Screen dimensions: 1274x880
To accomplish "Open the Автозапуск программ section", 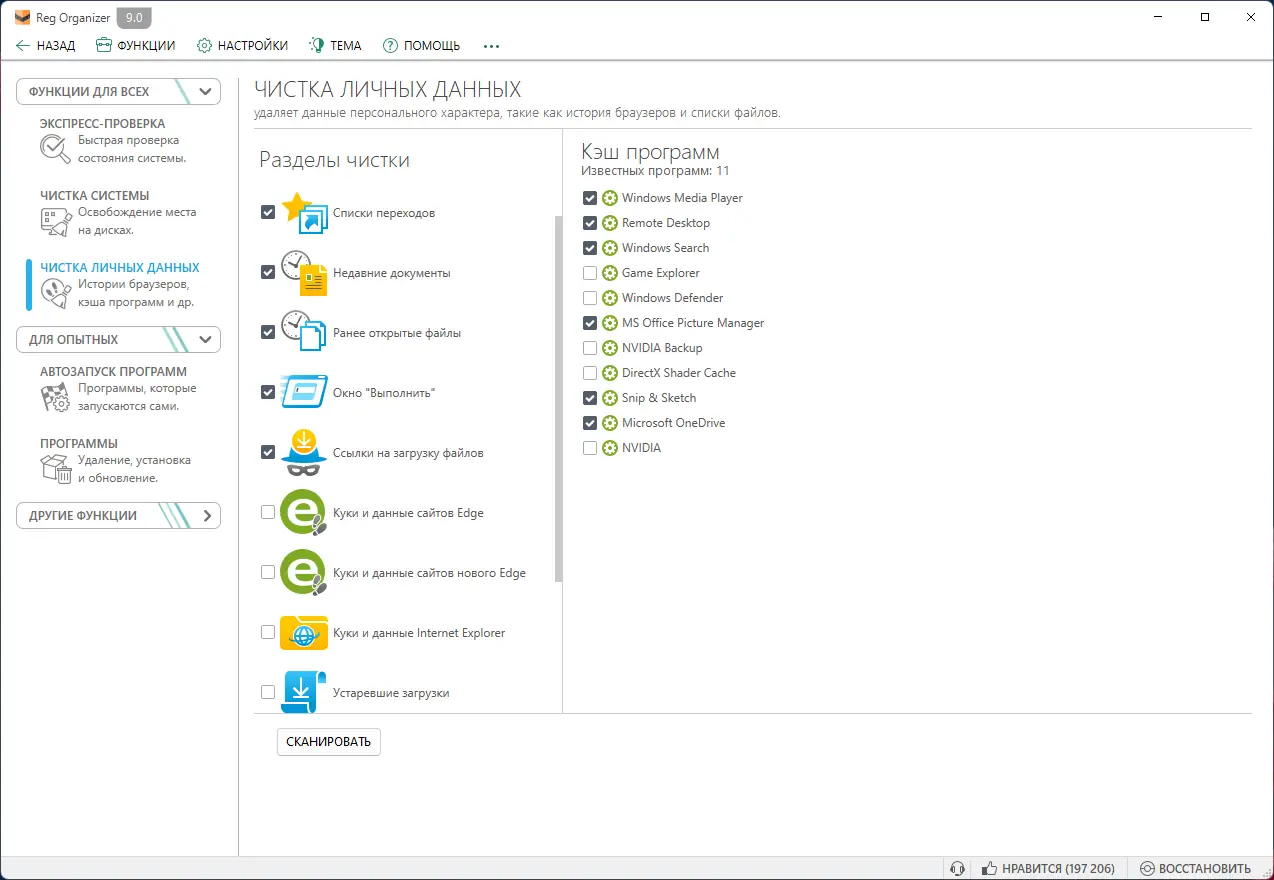I will [118, 388].
